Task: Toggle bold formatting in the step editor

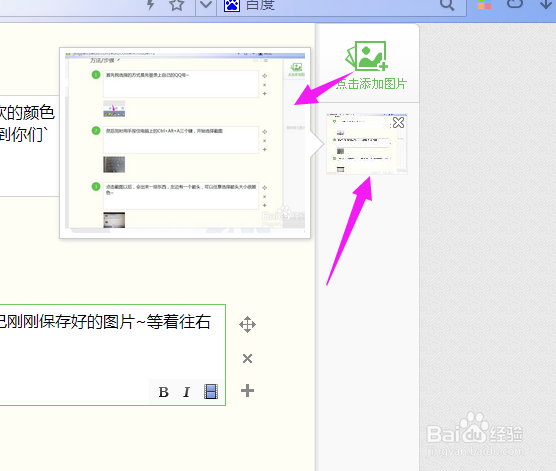Action: (x=163, y=392)
